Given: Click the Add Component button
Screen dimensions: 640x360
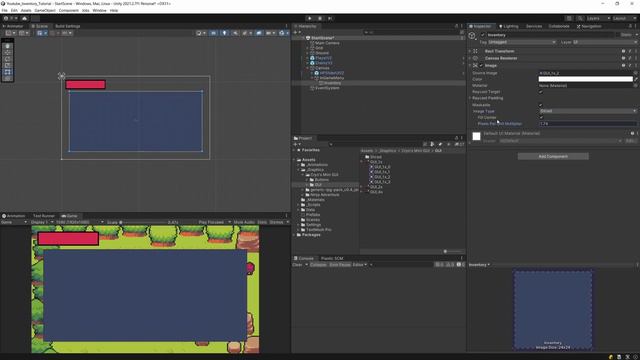Looking at the screenshot, I should 553,156.
